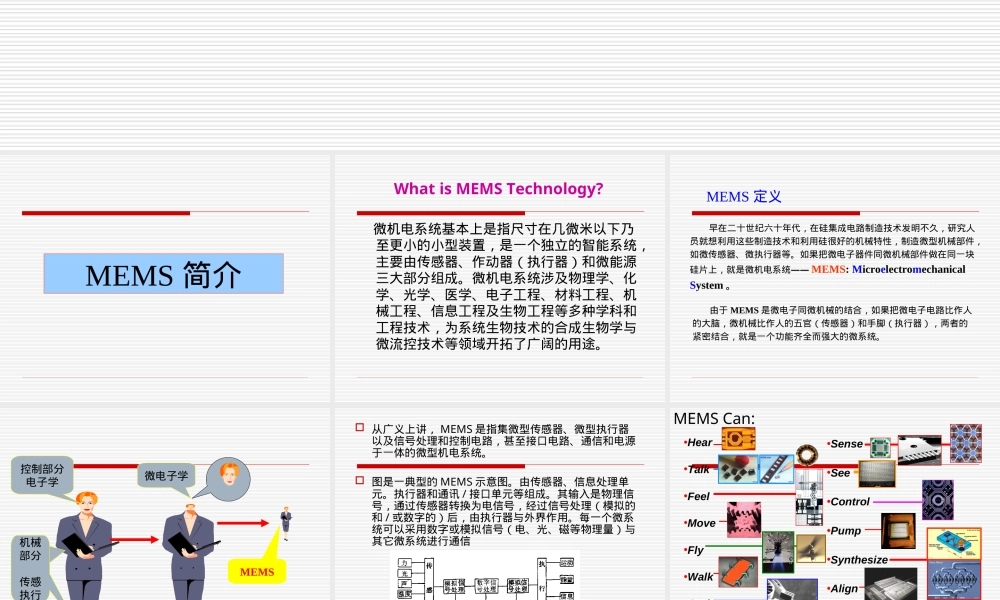Click the 'Align' label

pyautogui.click(x=843, y=589)
